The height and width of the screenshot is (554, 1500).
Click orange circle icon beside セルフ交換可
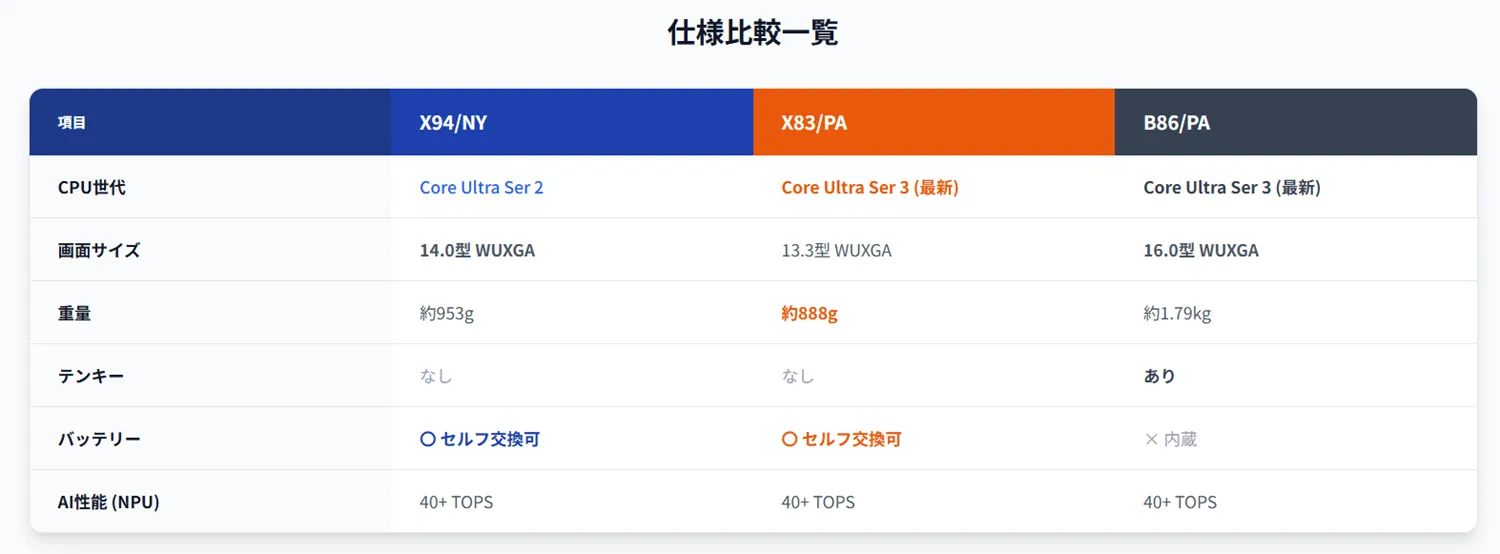click(x=789, y=439)
